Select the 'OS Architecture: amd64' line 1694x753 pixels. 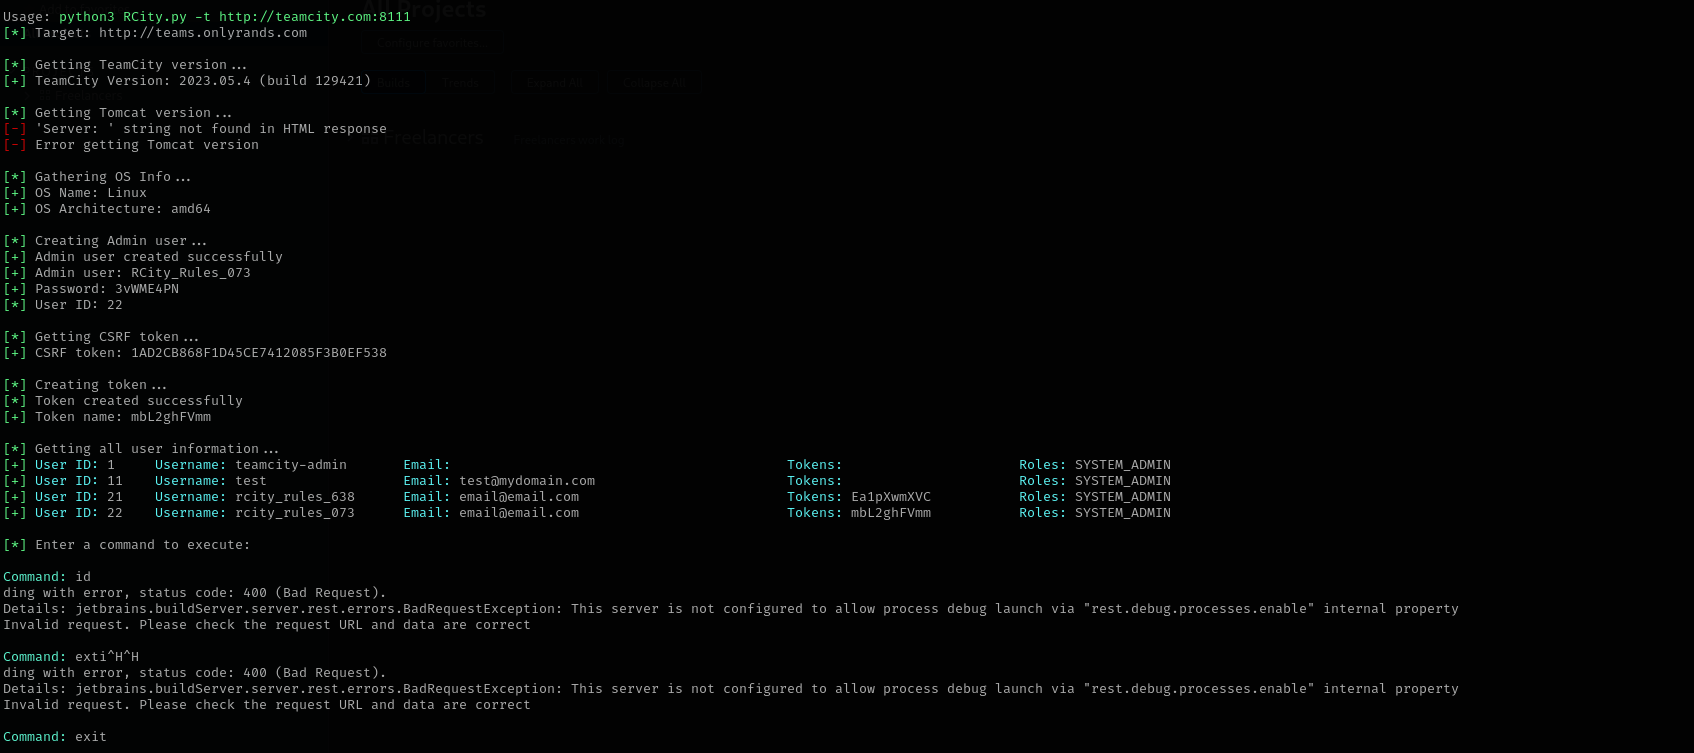click(107, 209)
